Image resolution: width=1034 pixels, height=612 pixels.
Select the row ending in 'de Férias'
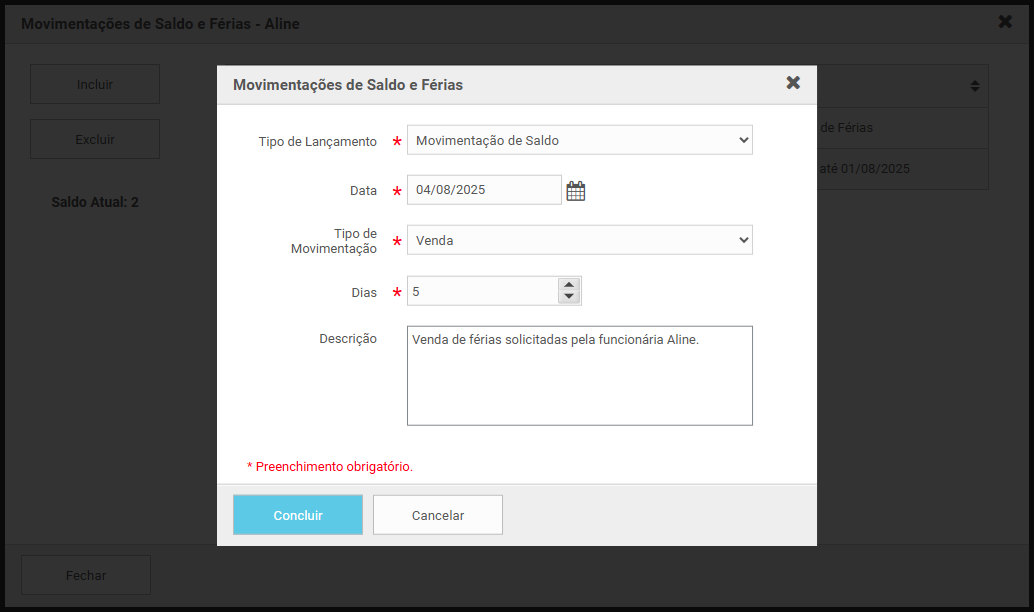tap(903, 128)
